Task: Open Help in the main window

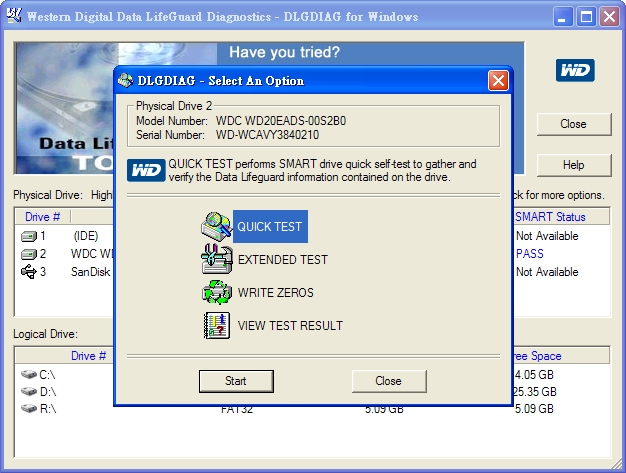Action: coord(574,165)
